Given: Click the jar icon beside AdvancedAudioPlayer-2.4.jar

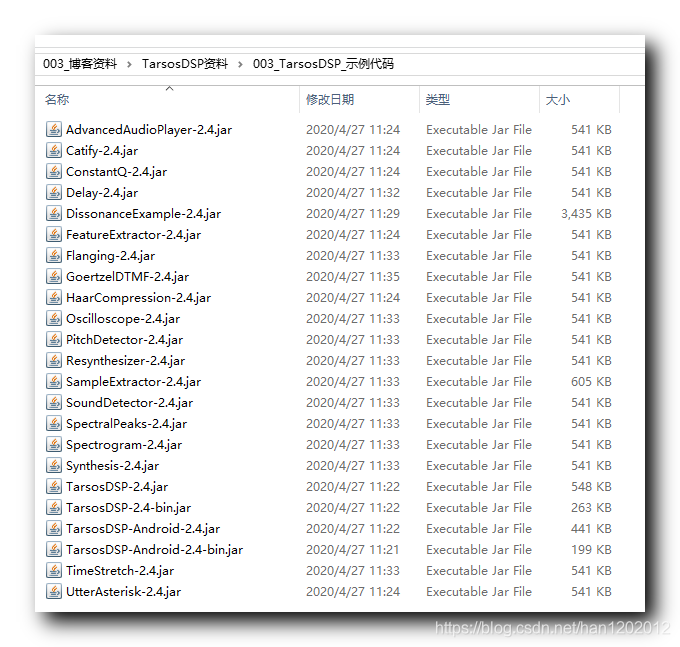Looking at the screenshot, I should click(54, 129).
